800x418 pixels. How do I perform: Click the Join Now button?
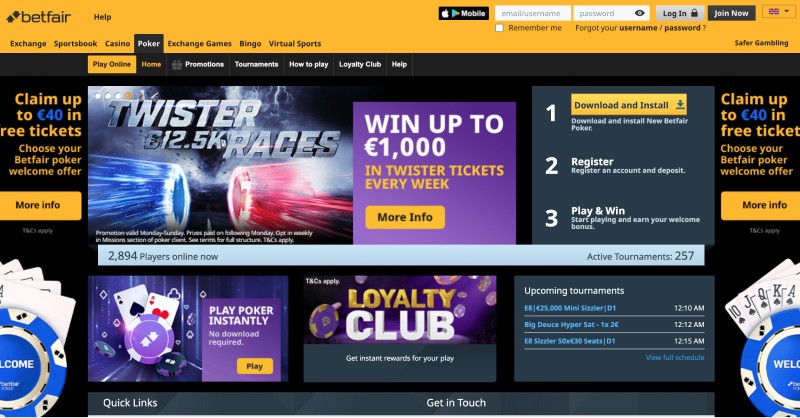(x=731, y=13)
